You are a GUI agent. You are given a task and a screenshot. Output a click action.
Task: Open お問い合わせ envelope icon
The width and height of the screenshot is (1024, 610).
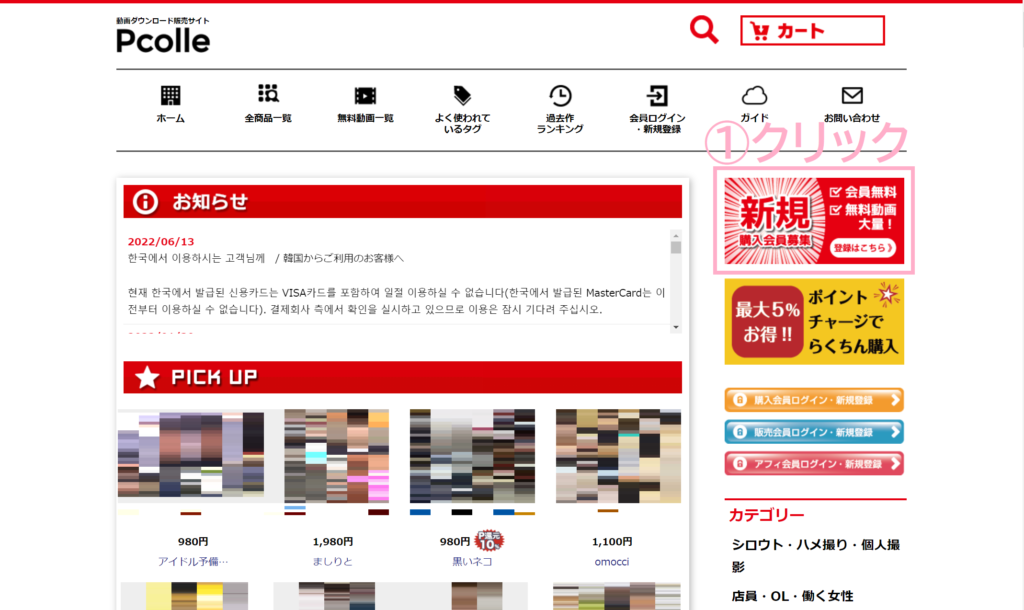coord(852,96)
